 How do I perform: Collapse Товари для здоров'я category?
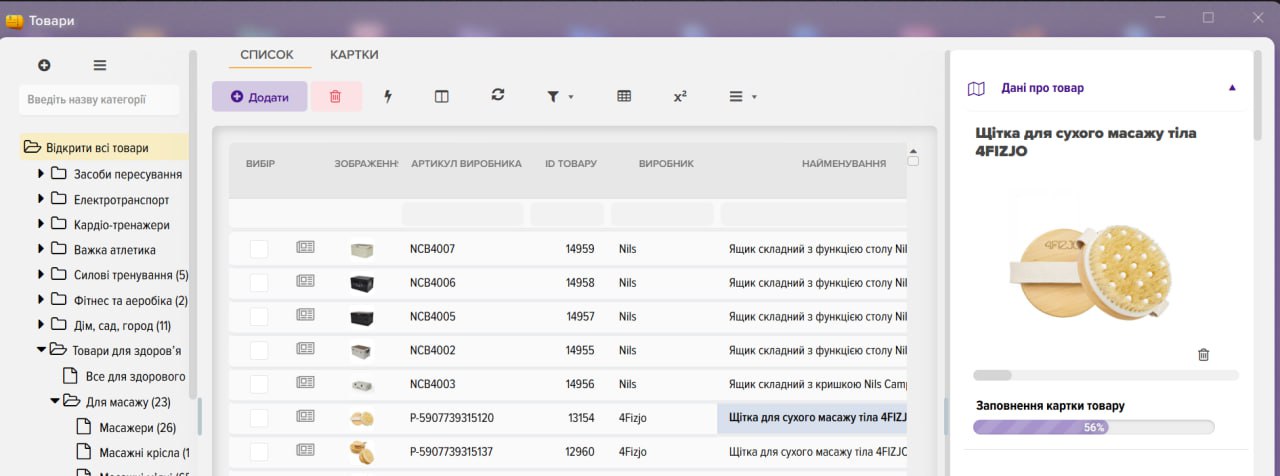[x=42, y=350]
